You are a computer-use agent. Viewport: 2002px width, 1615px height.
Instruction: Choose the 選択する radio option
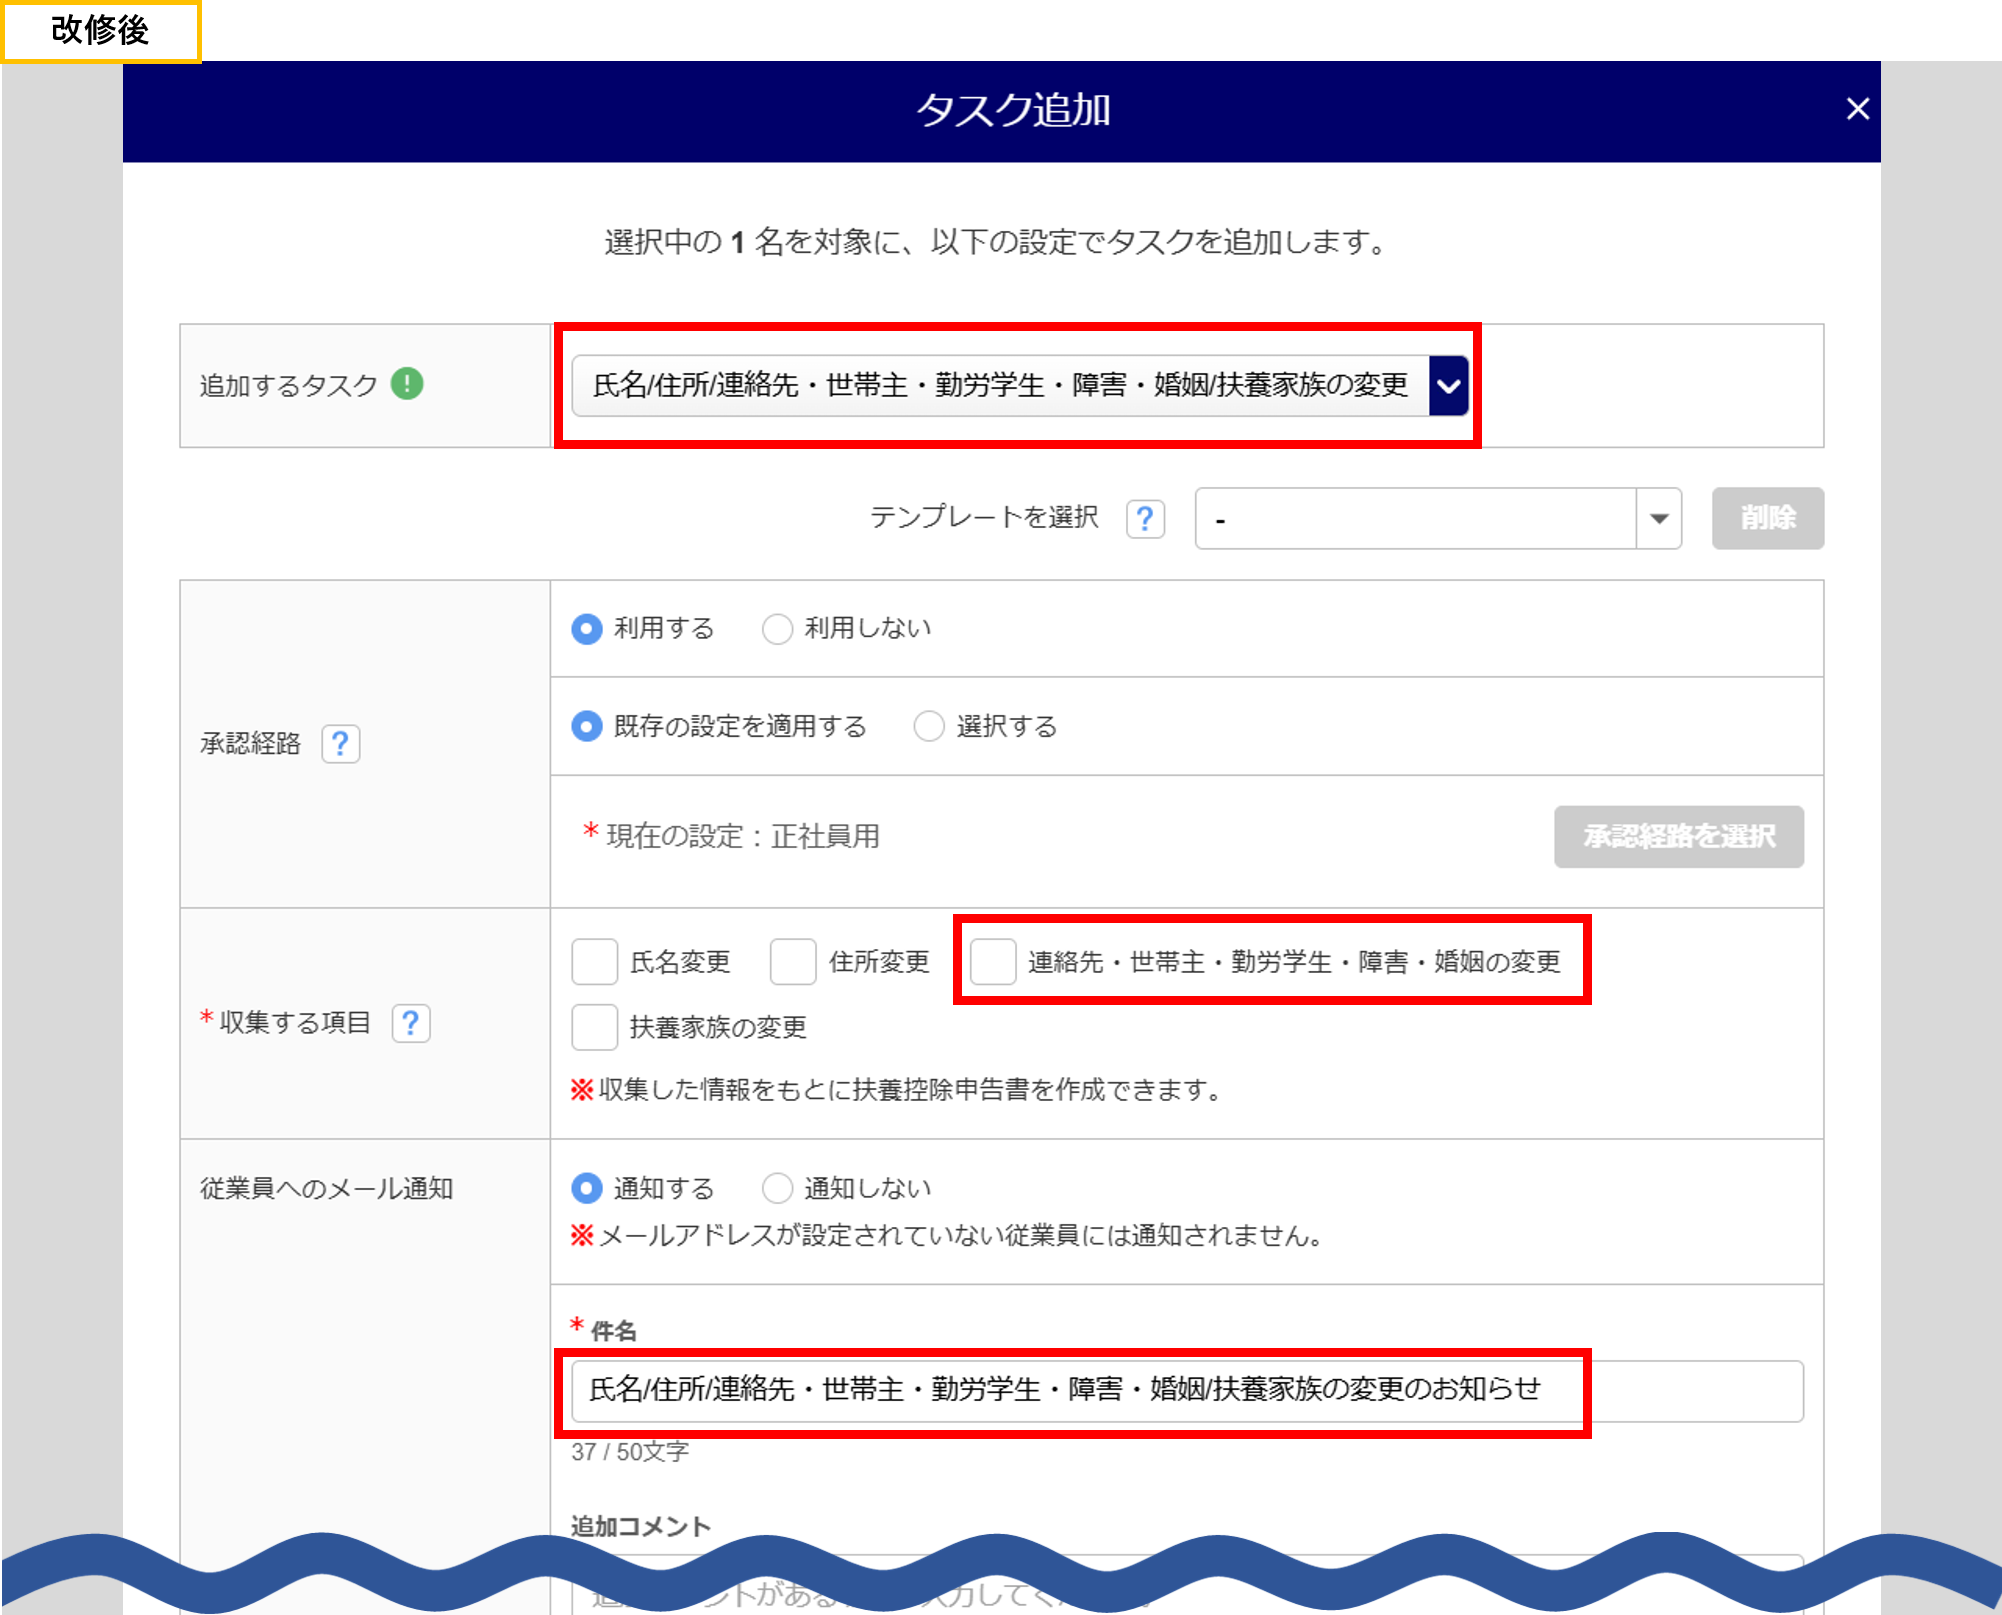[929, 726]
